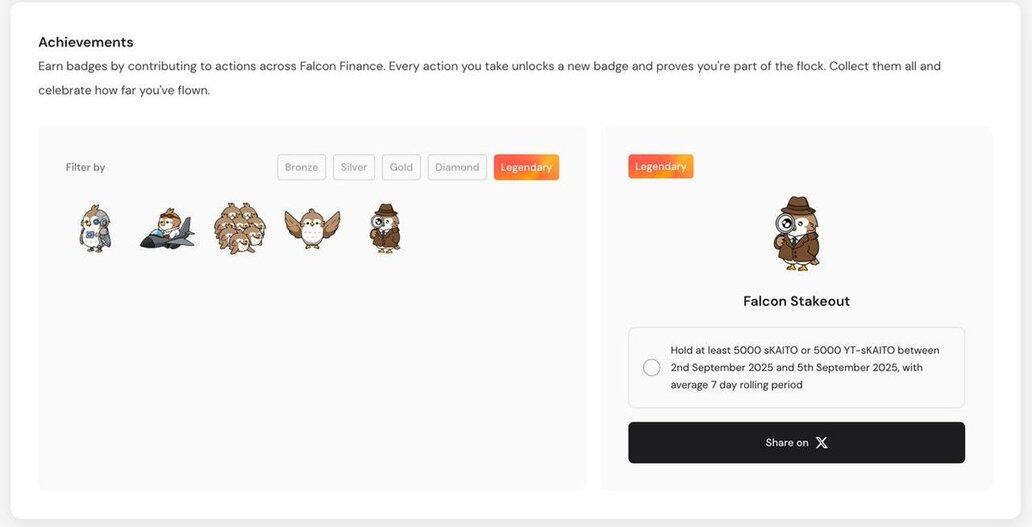This screenshot has height=527, width=1032.
Task: Select the cyborg owl badge
Action: [95, 228]
